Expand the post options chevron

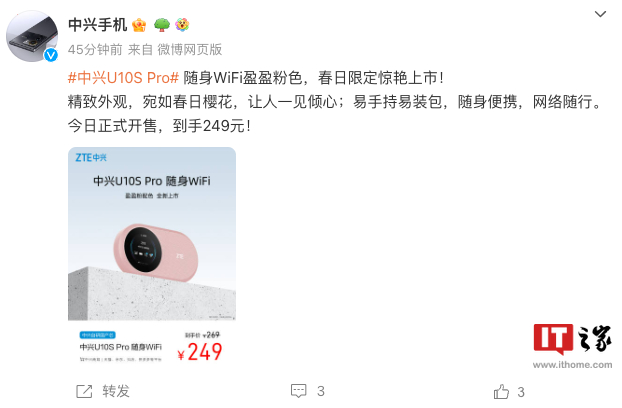[x=600, y=14]
